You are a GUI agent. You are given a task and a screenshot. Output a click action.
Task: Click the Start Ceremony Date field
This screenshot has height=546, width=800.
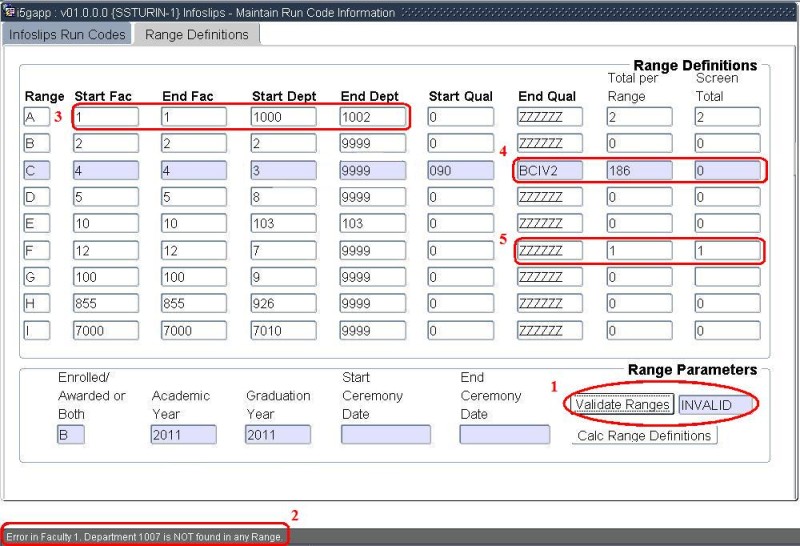(385, 435)
